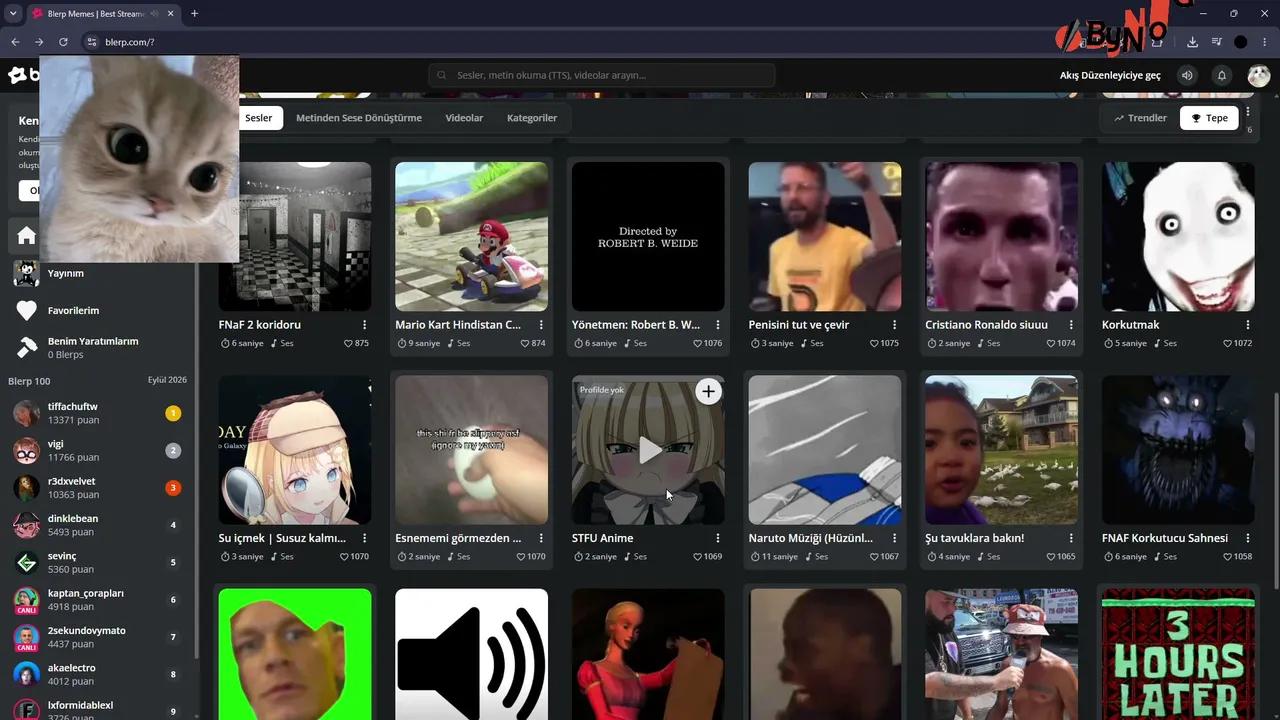Open the profile avatar menu

point(1258,75)
